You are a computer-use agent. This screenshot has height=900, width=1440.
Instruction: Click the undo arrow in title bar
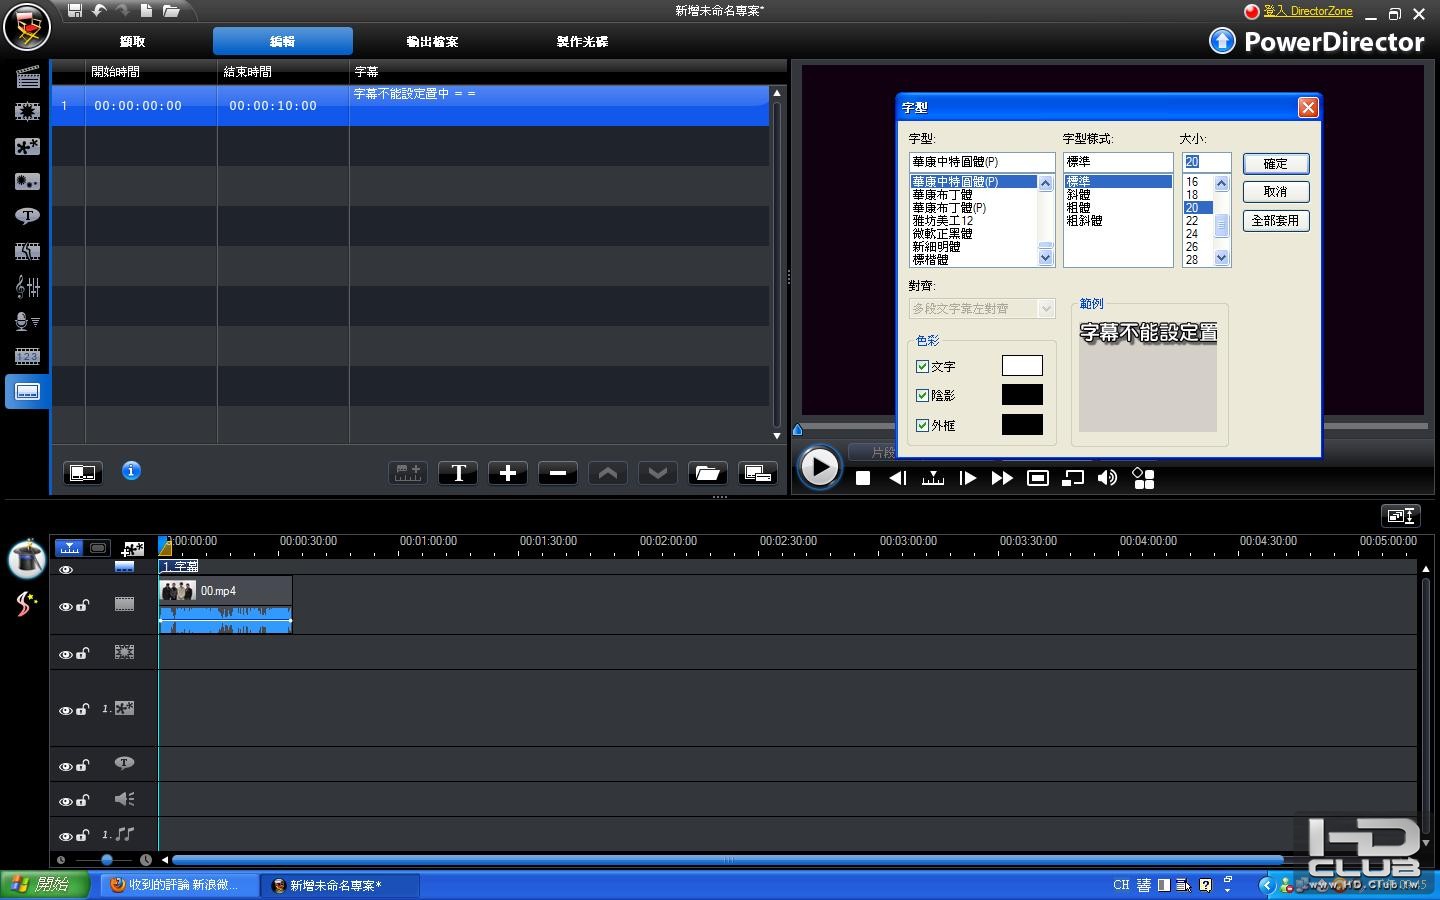click(99, 11)
